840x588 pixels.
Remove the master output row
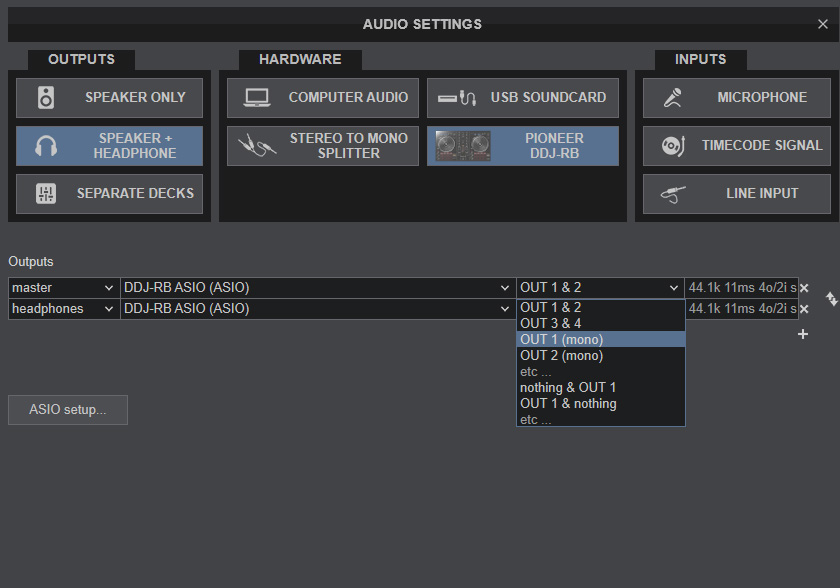(x=804, y=288)
